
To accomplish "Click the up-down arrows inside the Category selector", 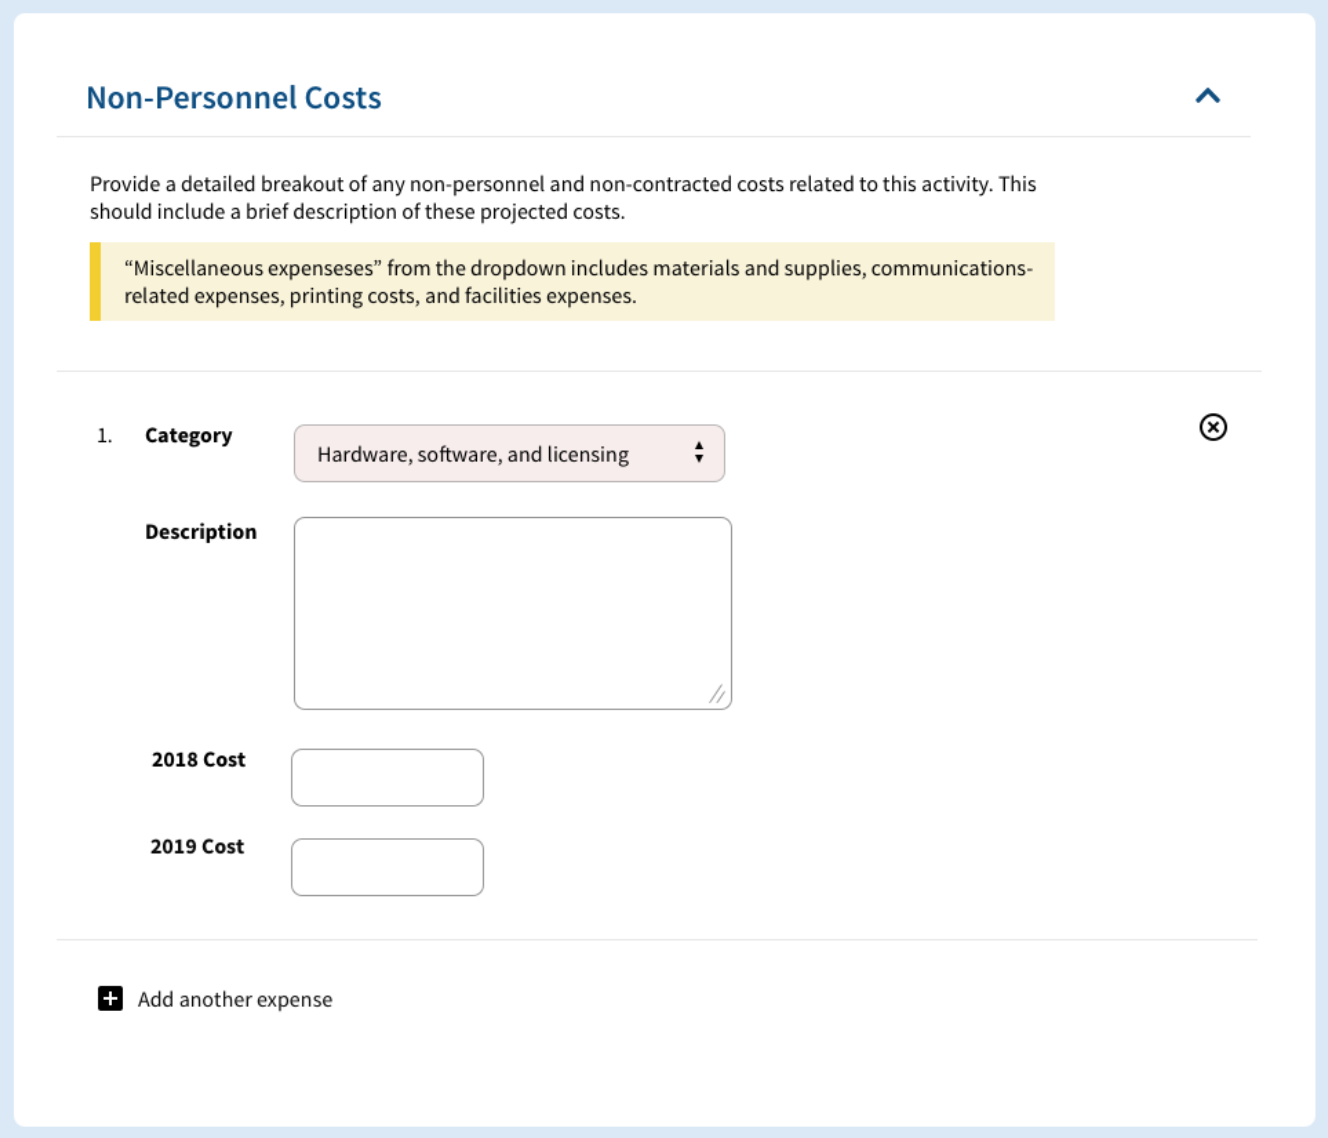I will tap(698, 453).
